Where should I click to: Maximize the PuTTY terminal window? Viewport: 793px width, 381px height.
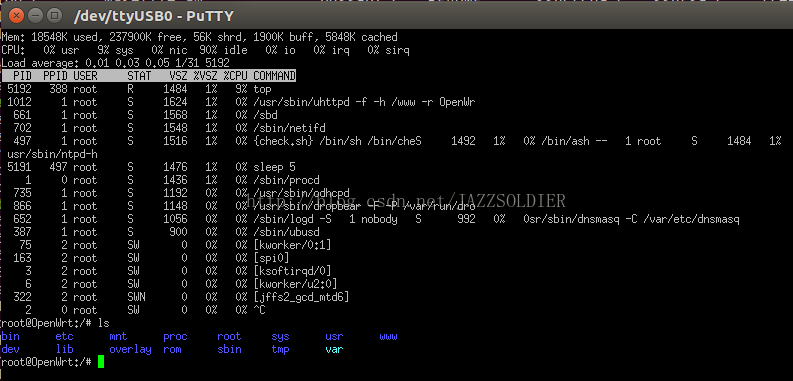[55, 16]
